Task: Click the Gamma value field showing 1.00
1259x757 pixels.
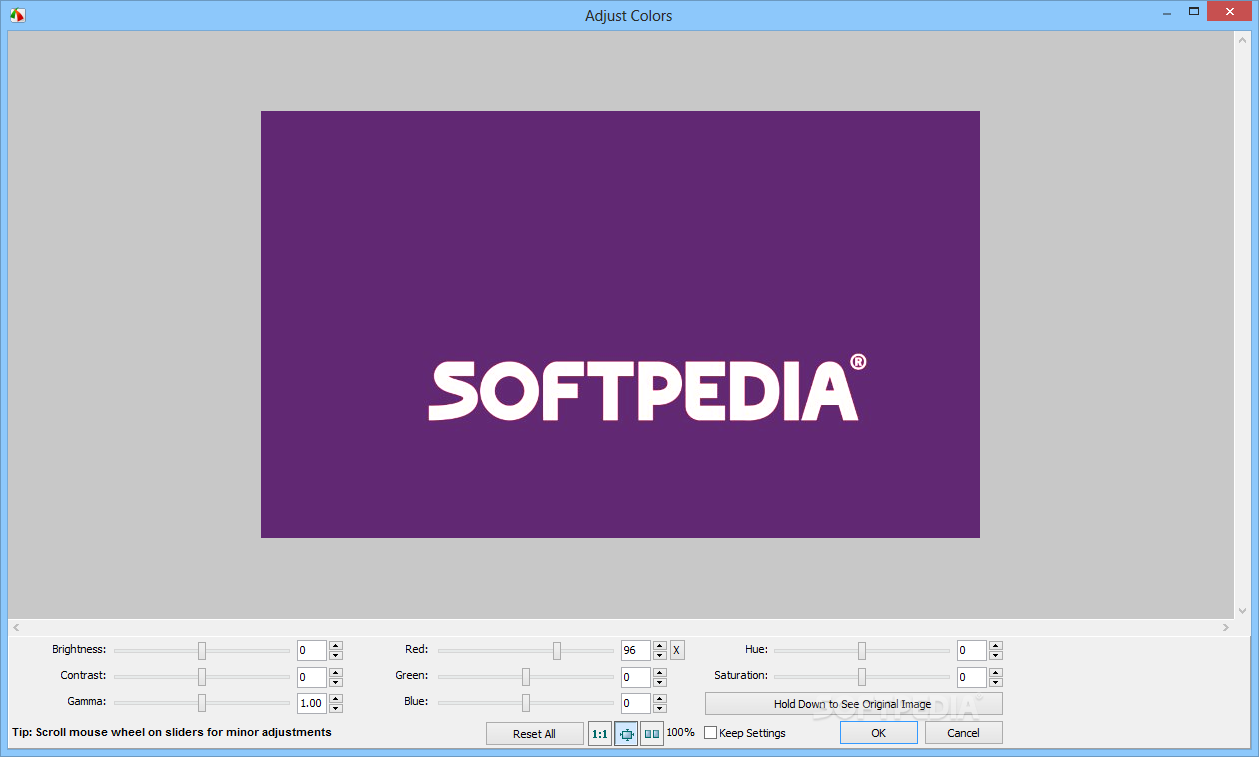Action: pyautogui.click(x=312, y=703)
